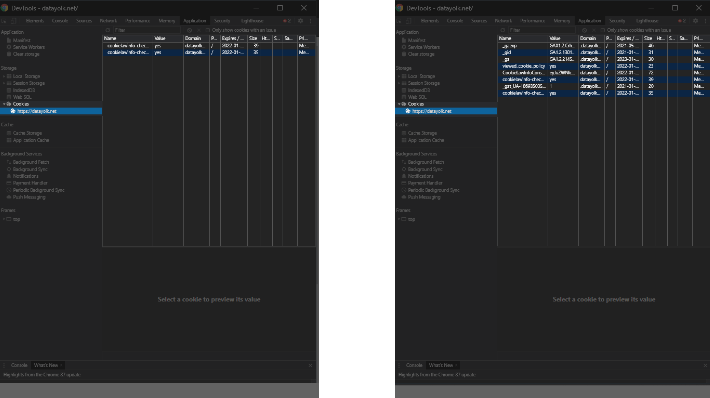Open Console drawer tab in left window

[x=19, y=365]
